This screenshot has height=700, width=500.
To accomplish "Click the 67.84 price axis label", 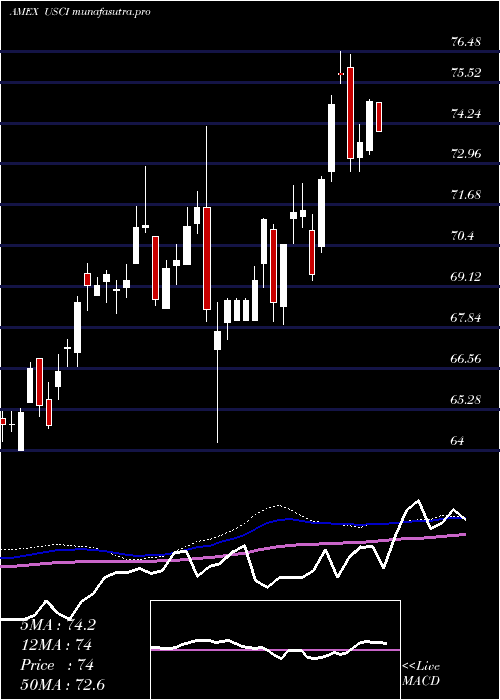I will [466, 318].
